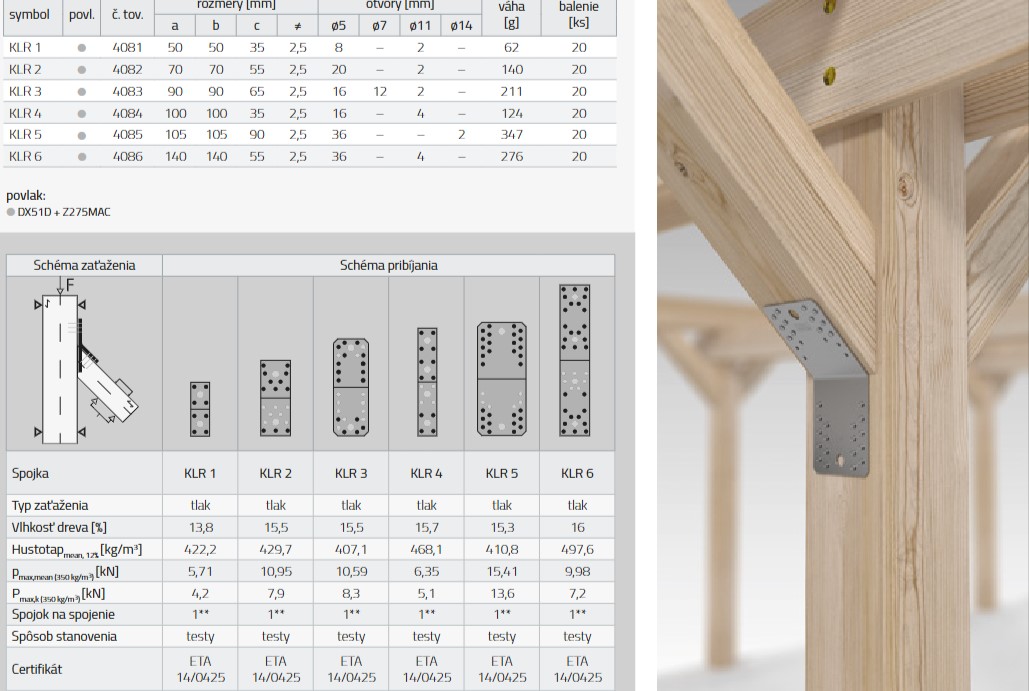Select the KLR 3 nailing pattern diagram
The width and height of the screenshot is (1029, 691).
pos(351,387)
